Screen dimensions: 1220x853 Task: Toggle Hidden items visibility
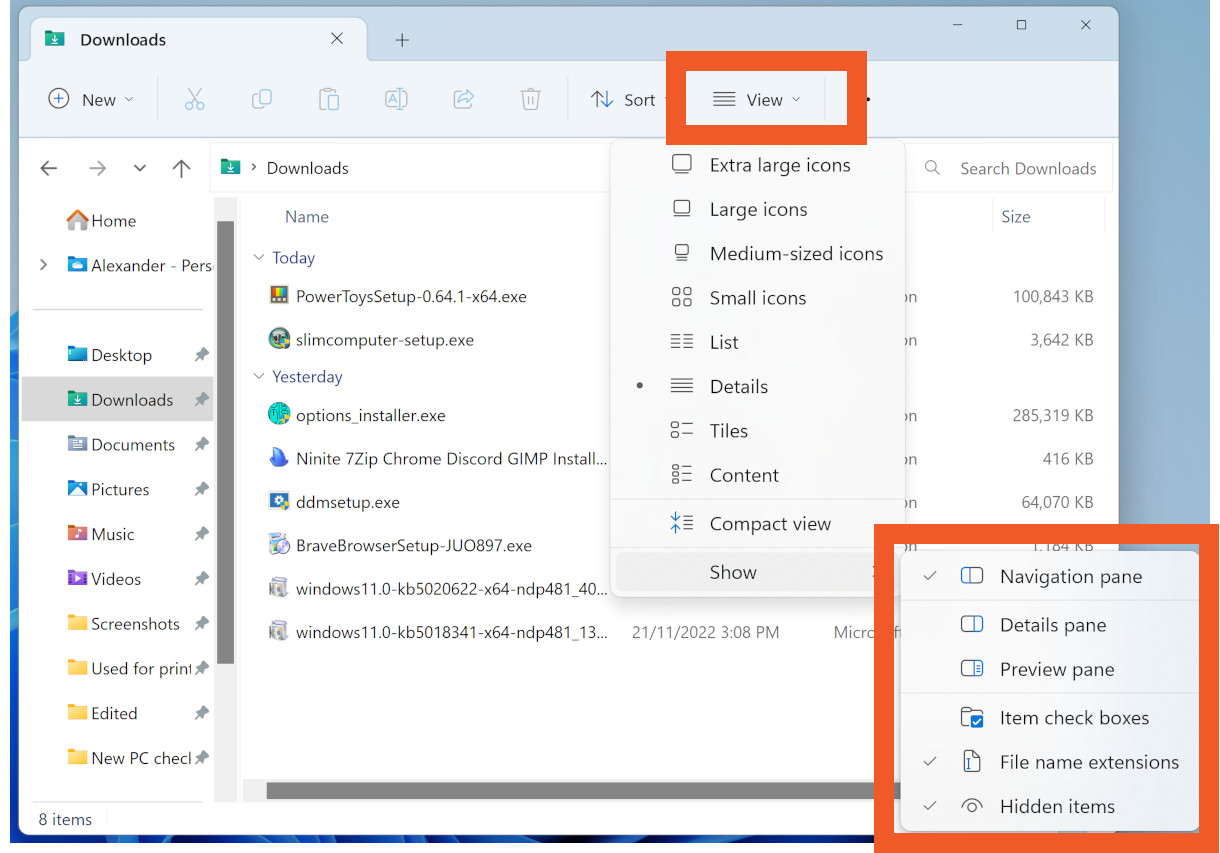point(1056,807)
